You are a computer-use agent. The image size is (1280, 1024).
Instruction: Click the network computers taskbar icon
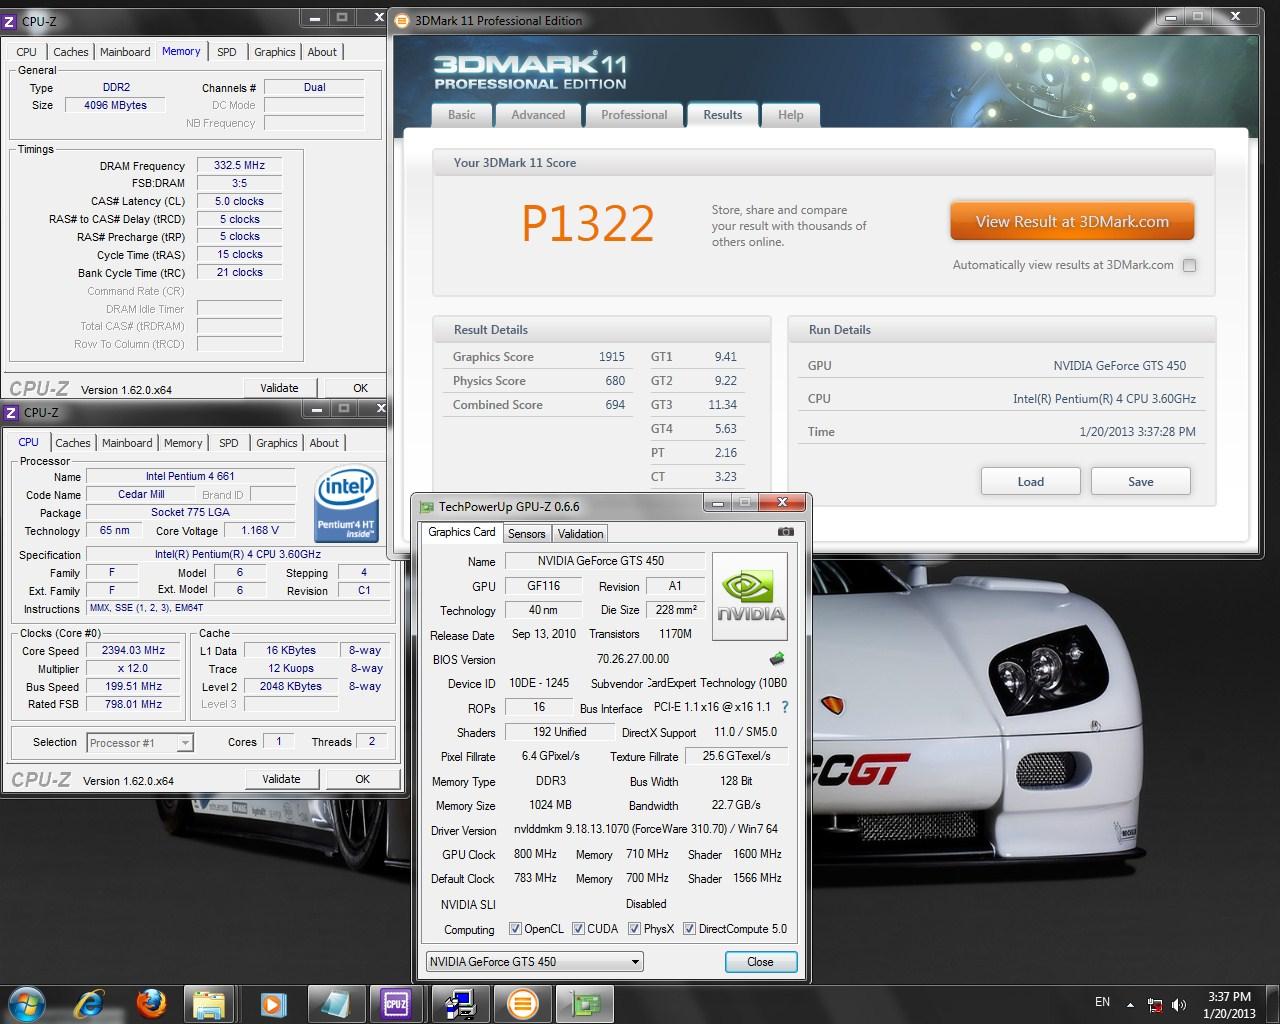click(460, 1003)
